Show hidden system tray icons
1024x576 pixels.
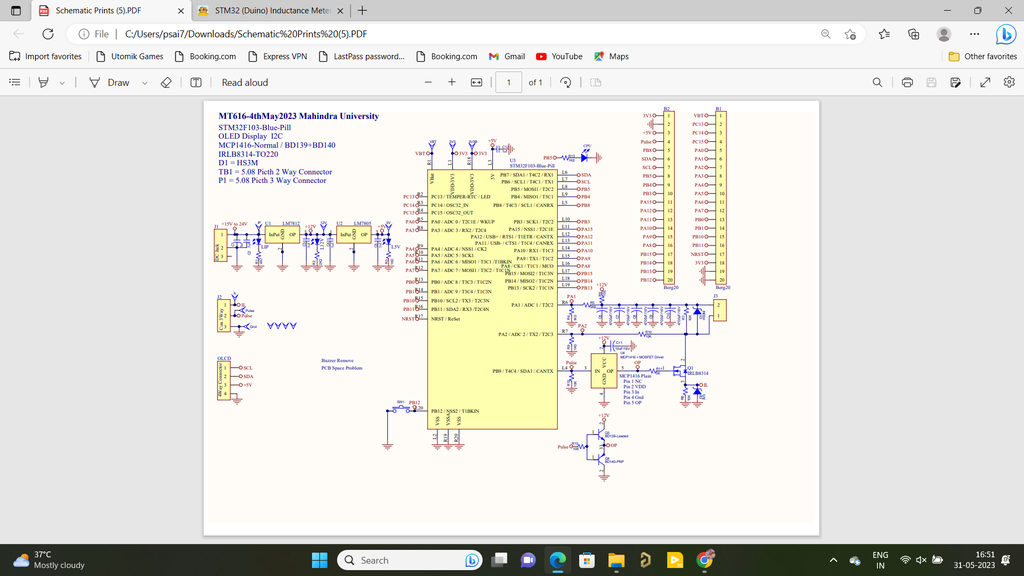click(x=834, y=560)
